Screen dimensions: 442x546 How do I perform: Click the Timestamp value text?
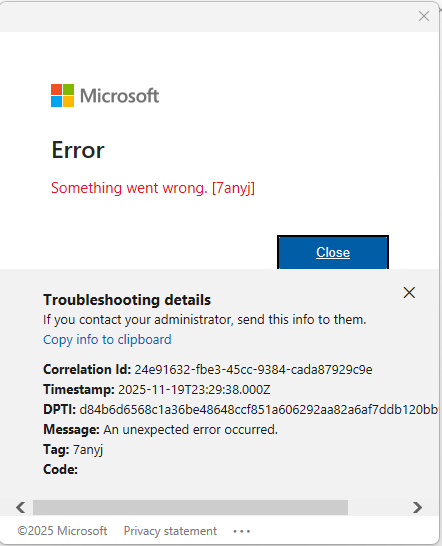coord(194,390)
